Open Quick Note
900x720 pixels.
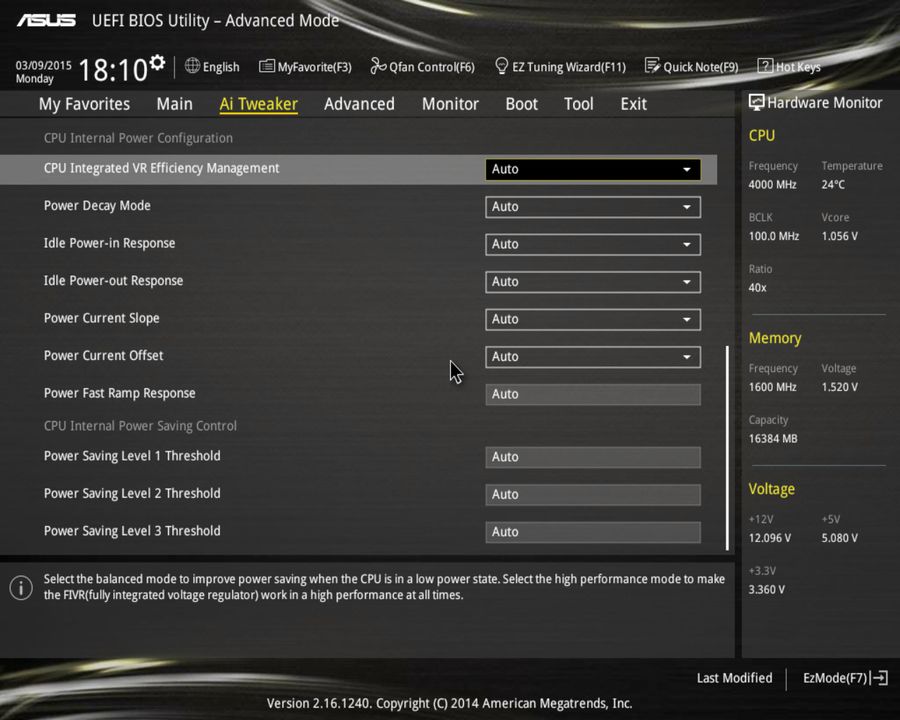point(692,66)
